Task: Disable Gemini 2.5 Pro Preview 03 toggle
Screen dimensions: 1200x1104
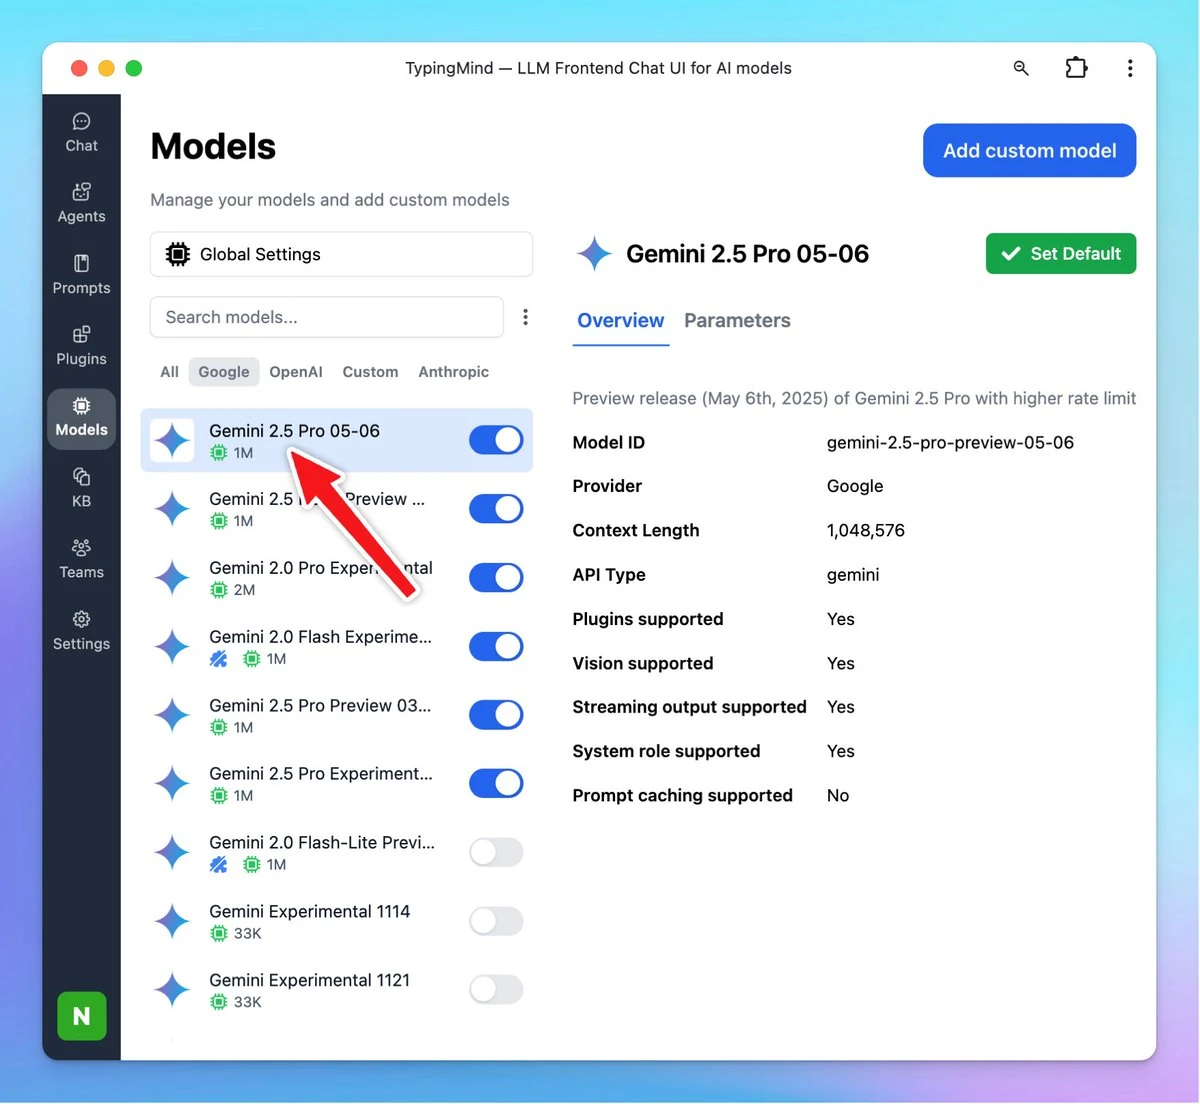Action: [x=496, y=715]
